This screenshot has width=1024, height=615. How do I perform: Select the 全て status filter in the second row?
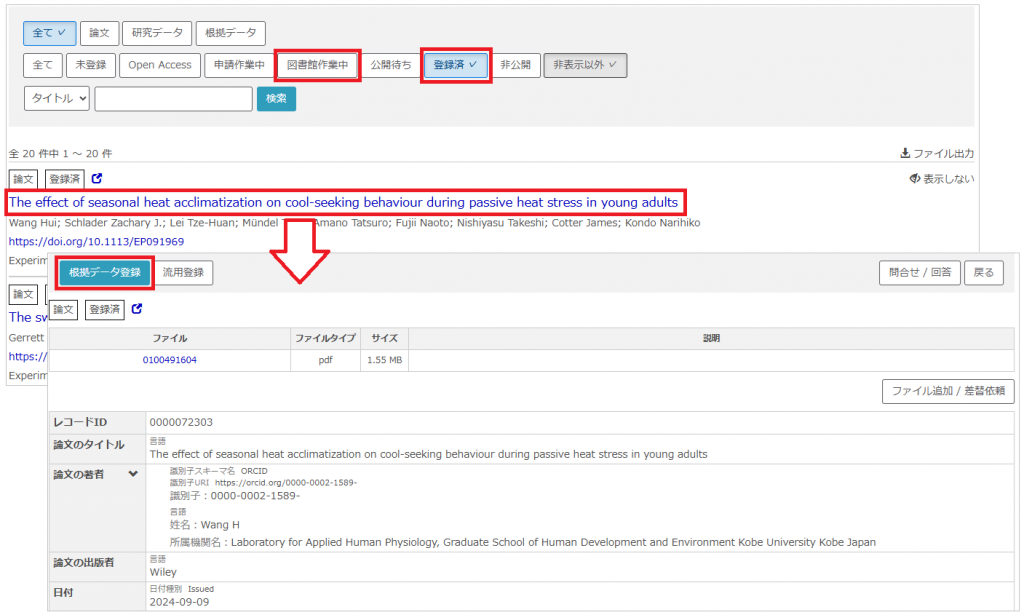point(43,65)
